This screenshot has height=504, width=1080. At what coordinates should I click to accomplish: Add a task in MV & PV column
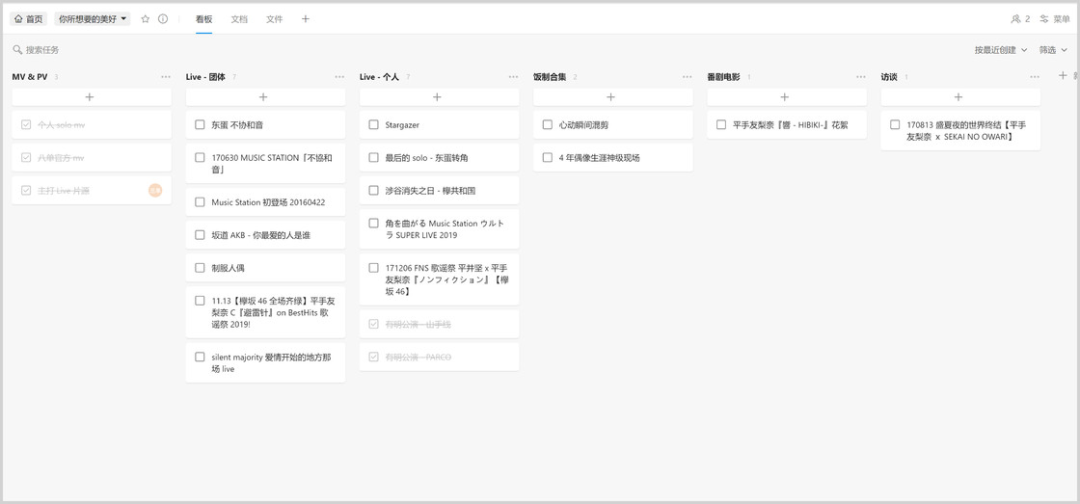pyautogui.click(x=92, y=97)
